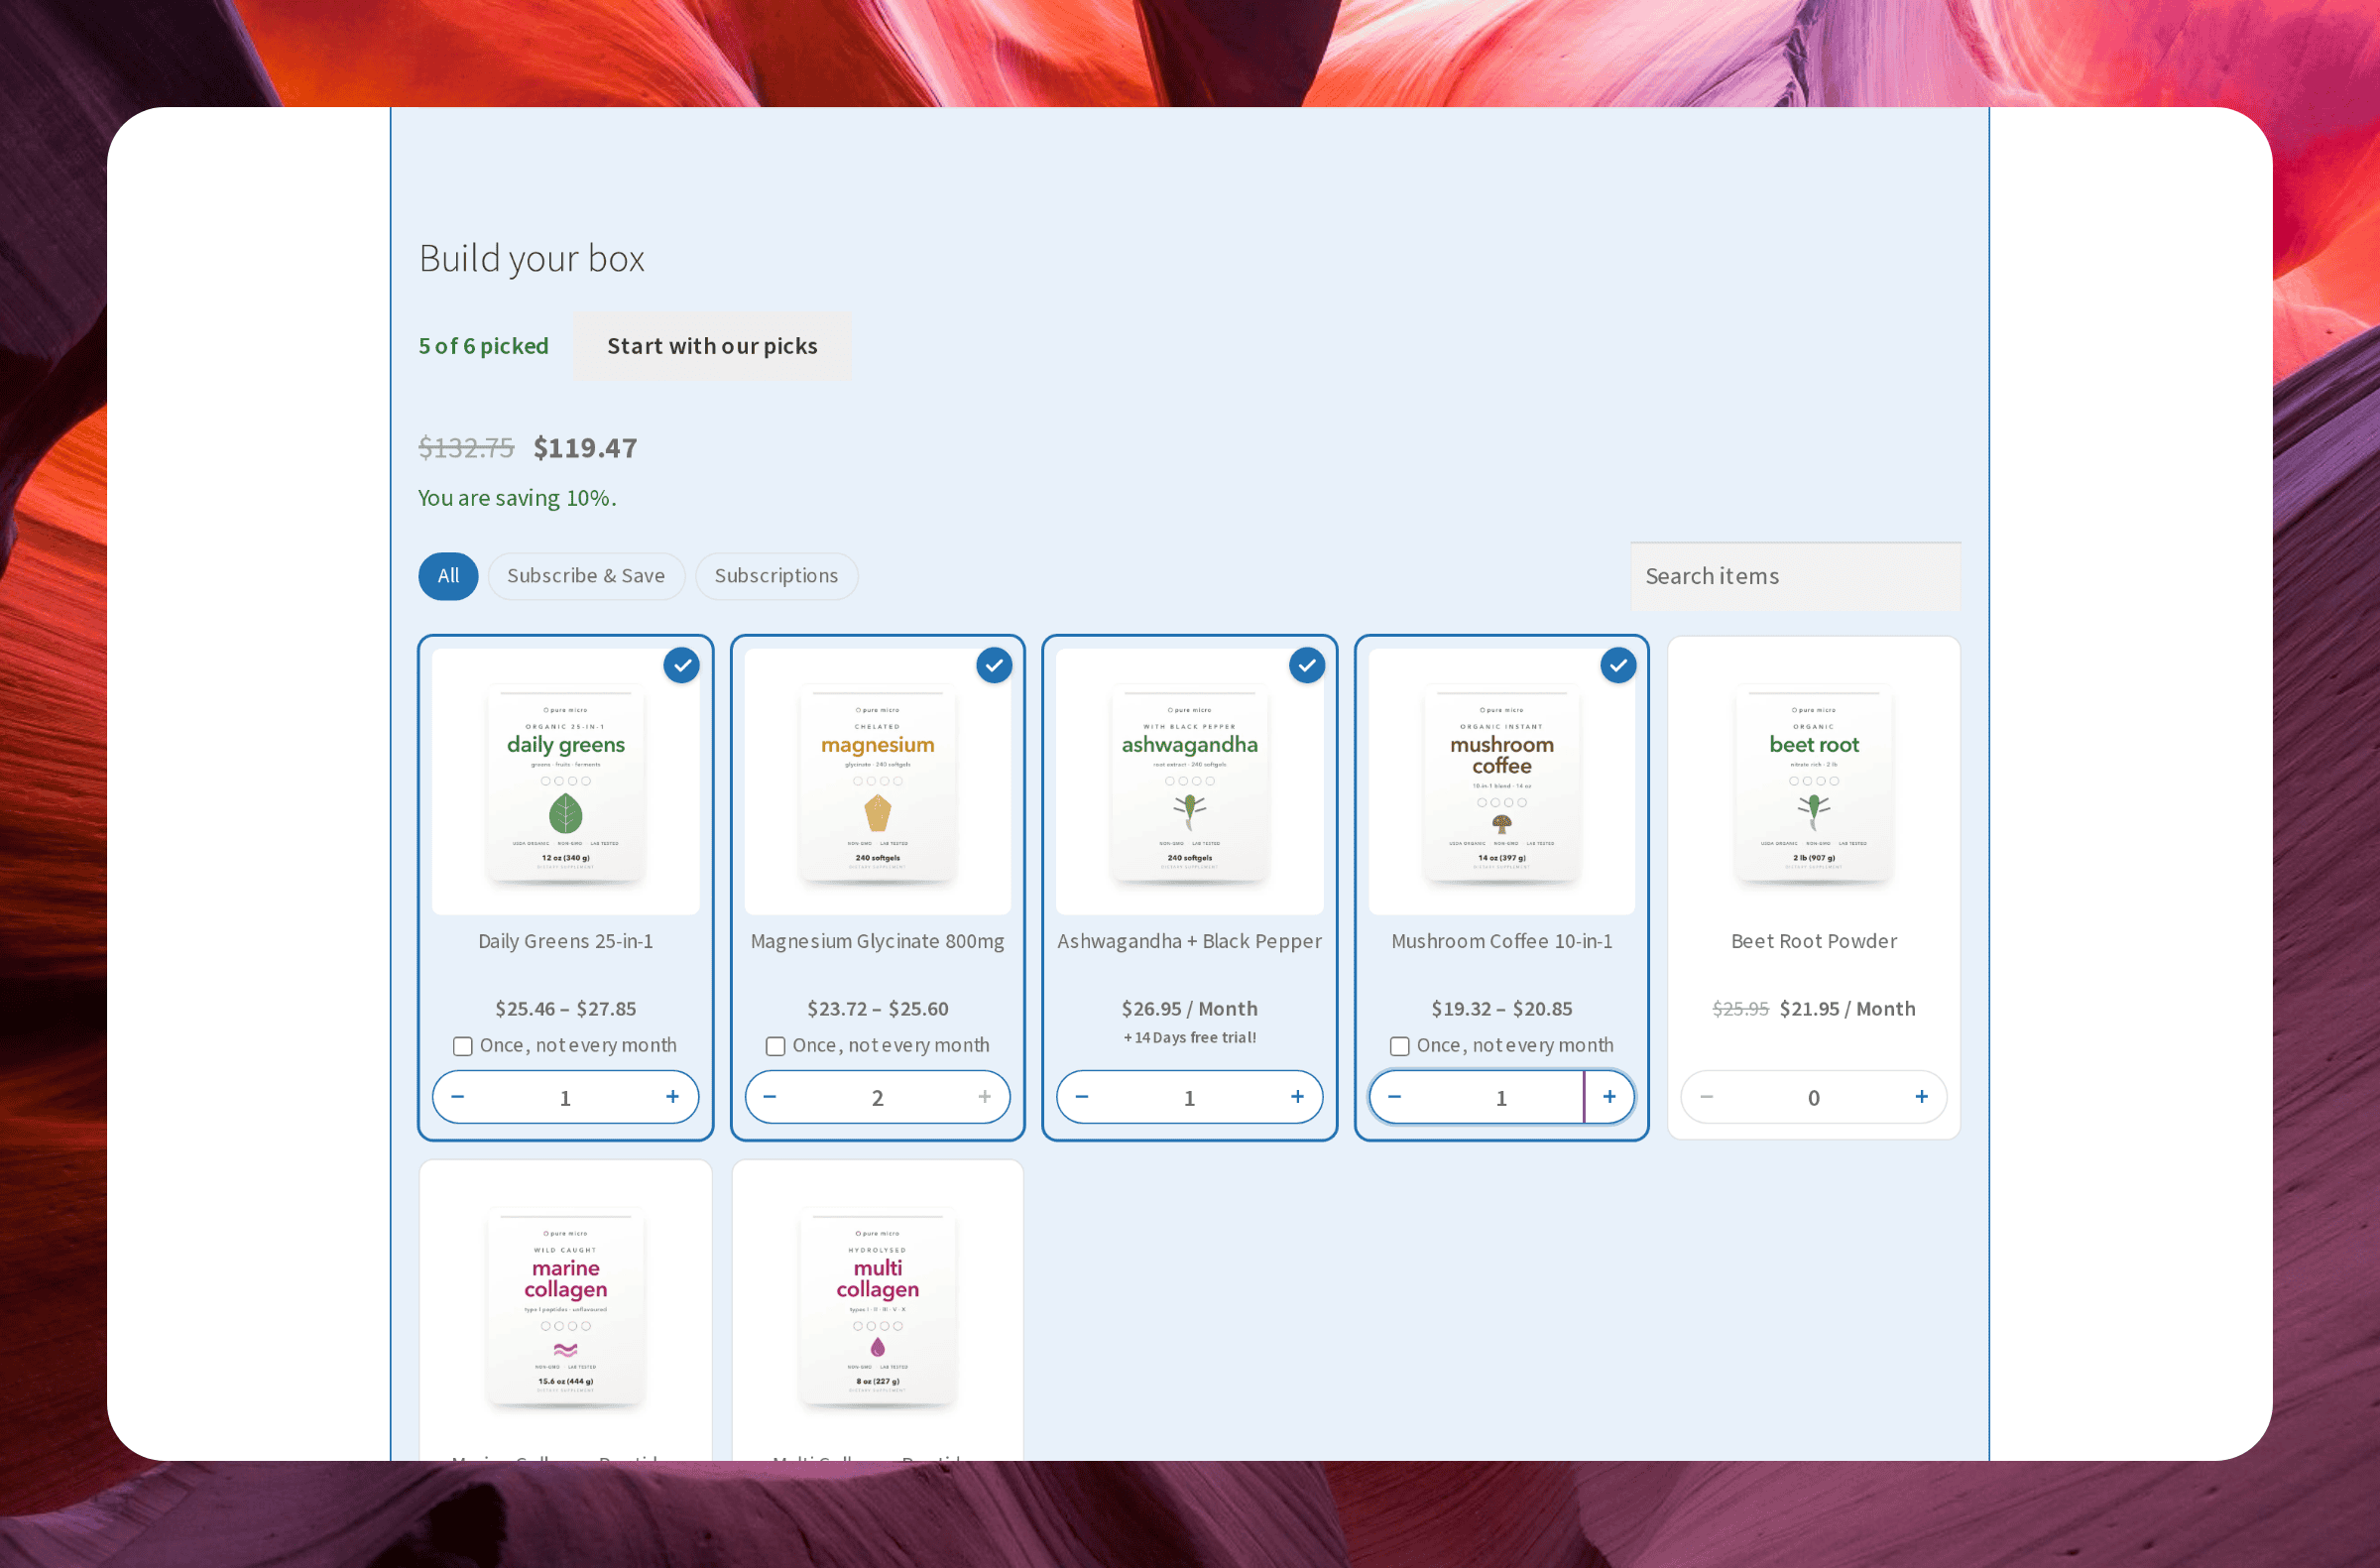Click the selected checkmark on Ashwagandha card
This screenshot has width=2380, height=1568.
[x=1306, y=666]
